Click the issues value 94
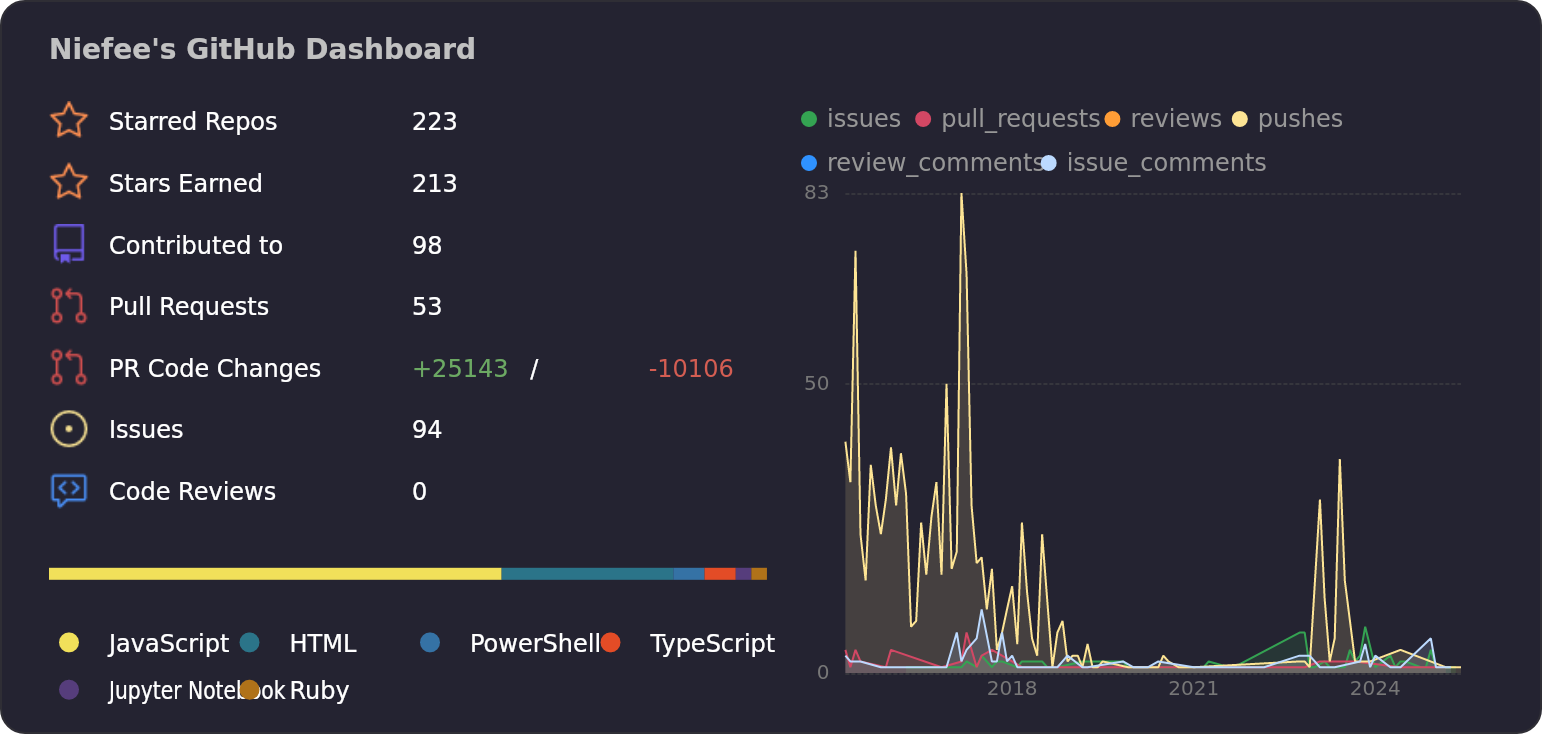This screenshot has height=734, width=1542. pyautogui.click(x=427, y=430)
